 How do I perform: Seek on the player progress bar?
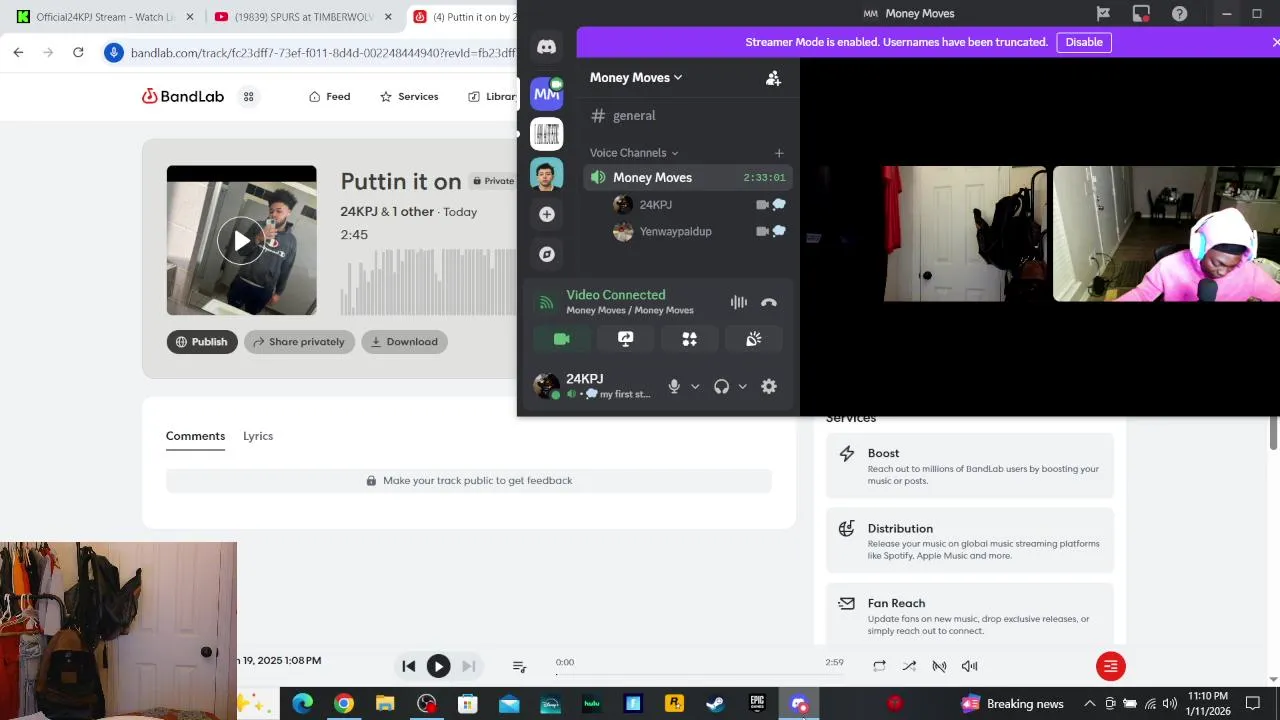(x=700, y=674)
